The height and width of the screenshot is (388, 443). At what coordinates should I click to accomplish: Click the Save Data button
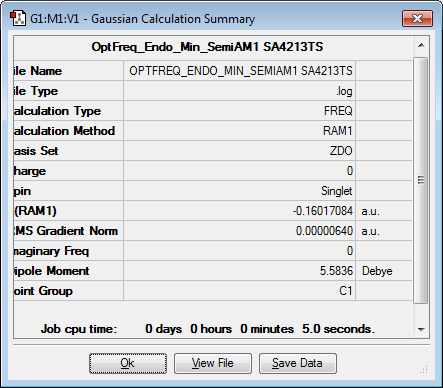click(x=298, y=363)
